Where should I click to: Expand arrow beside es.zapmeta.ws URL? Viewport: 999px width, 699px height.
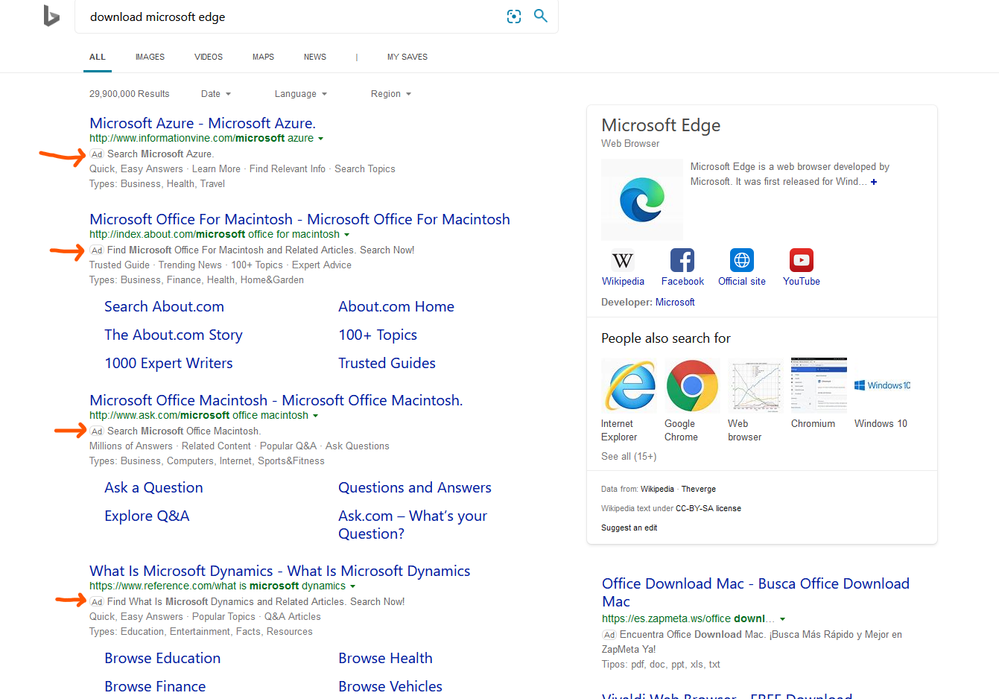pyautogui.click(x=782, y=619)
